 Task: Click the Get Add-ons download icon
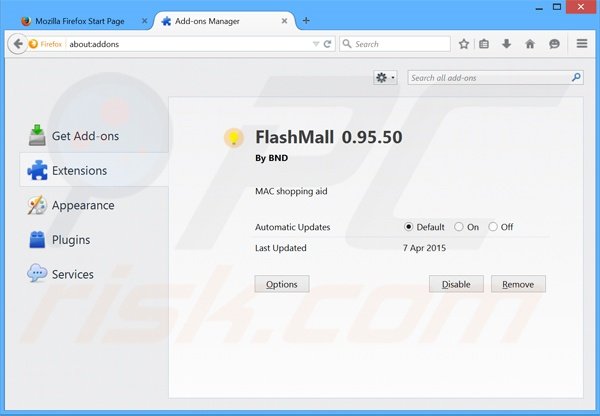pyautogui.click(x=37, y=135)
